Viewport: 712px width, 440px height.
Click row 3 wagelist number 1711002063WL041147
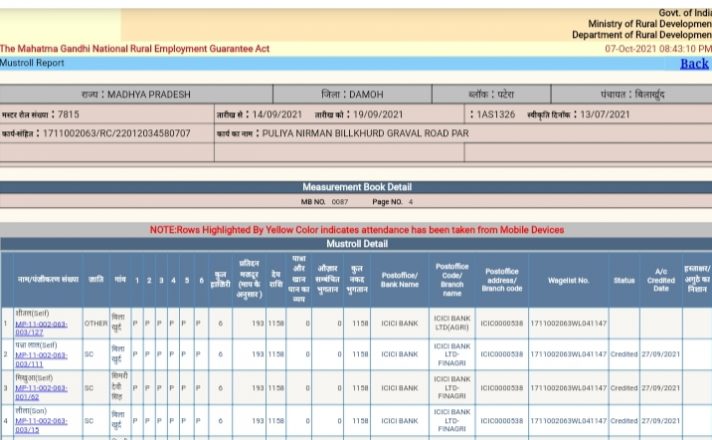[569, 388]
